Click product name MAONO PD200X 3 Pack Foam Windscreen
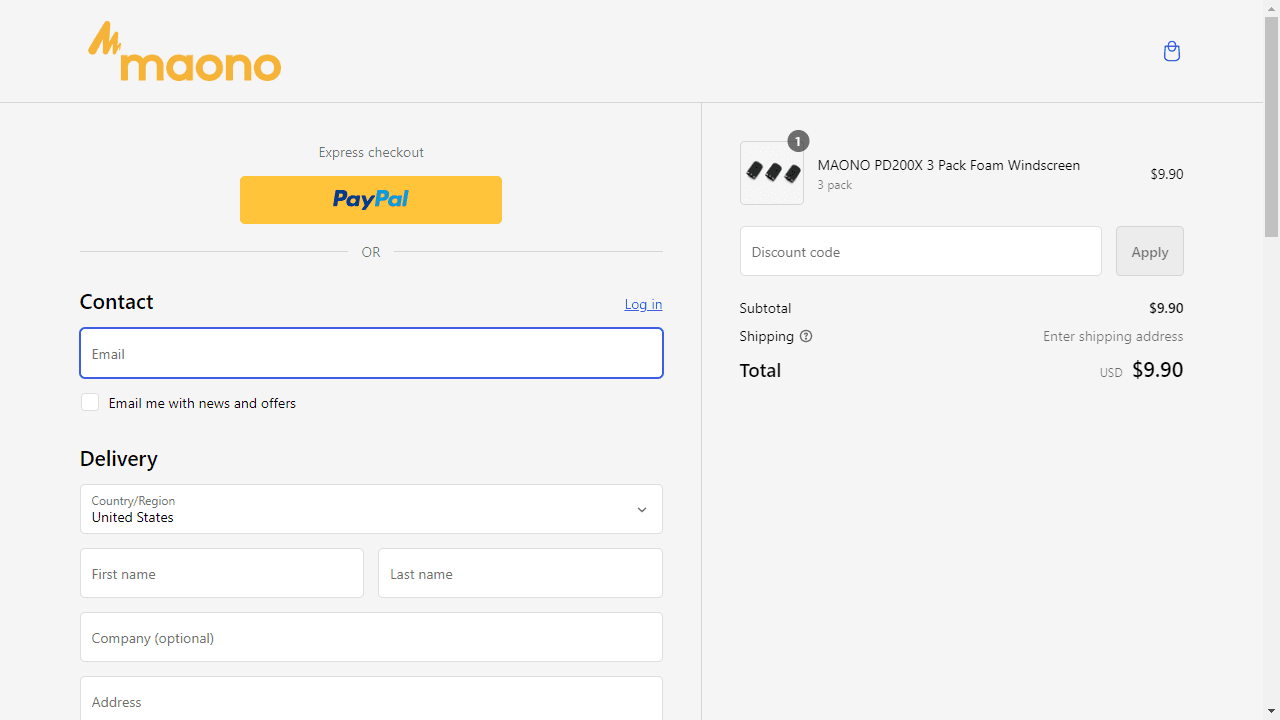Viewport: 1280px width, 720px height. pos(949,165)
